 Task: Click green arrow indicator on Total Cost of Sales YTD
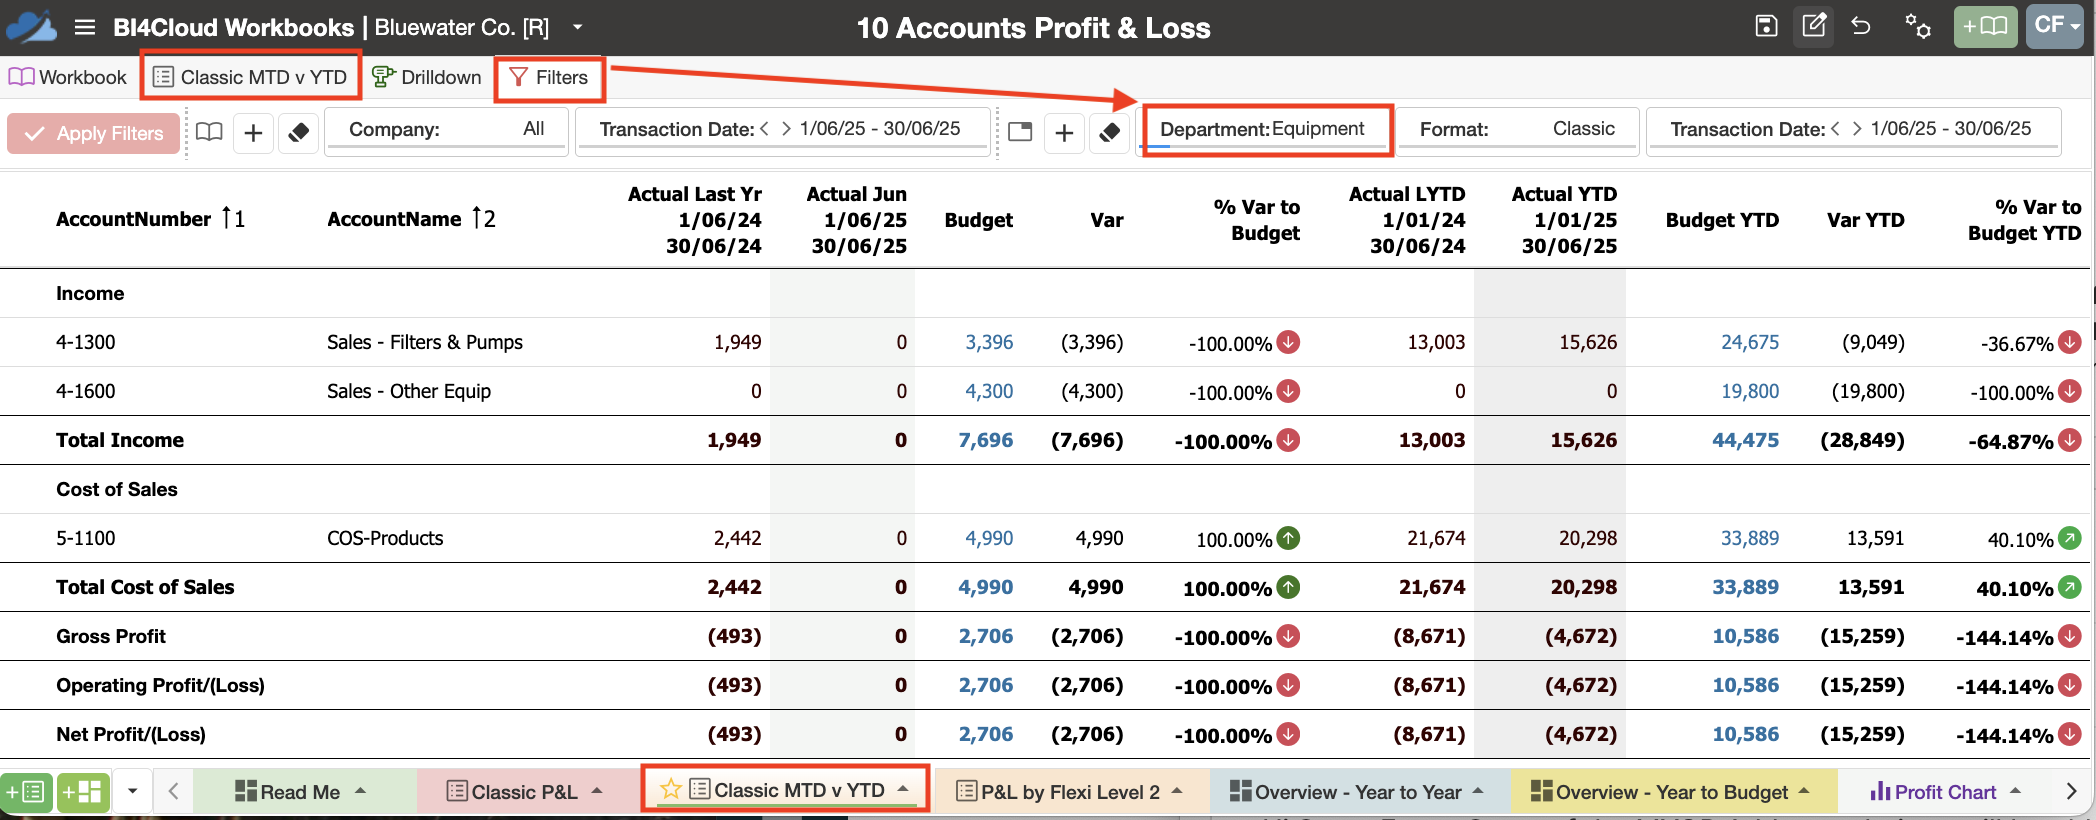[2070, 587]
